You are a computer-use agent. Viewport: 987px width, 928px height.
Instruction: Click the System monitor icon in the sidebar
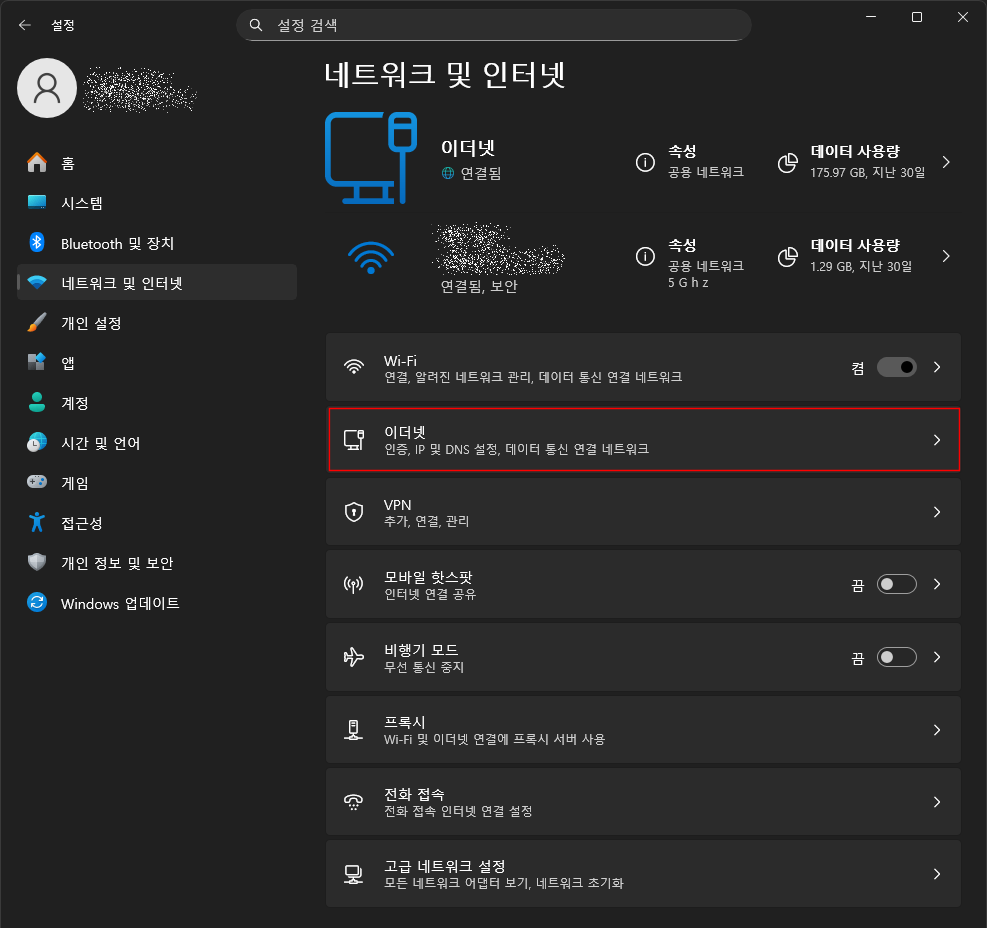(37, 202)
